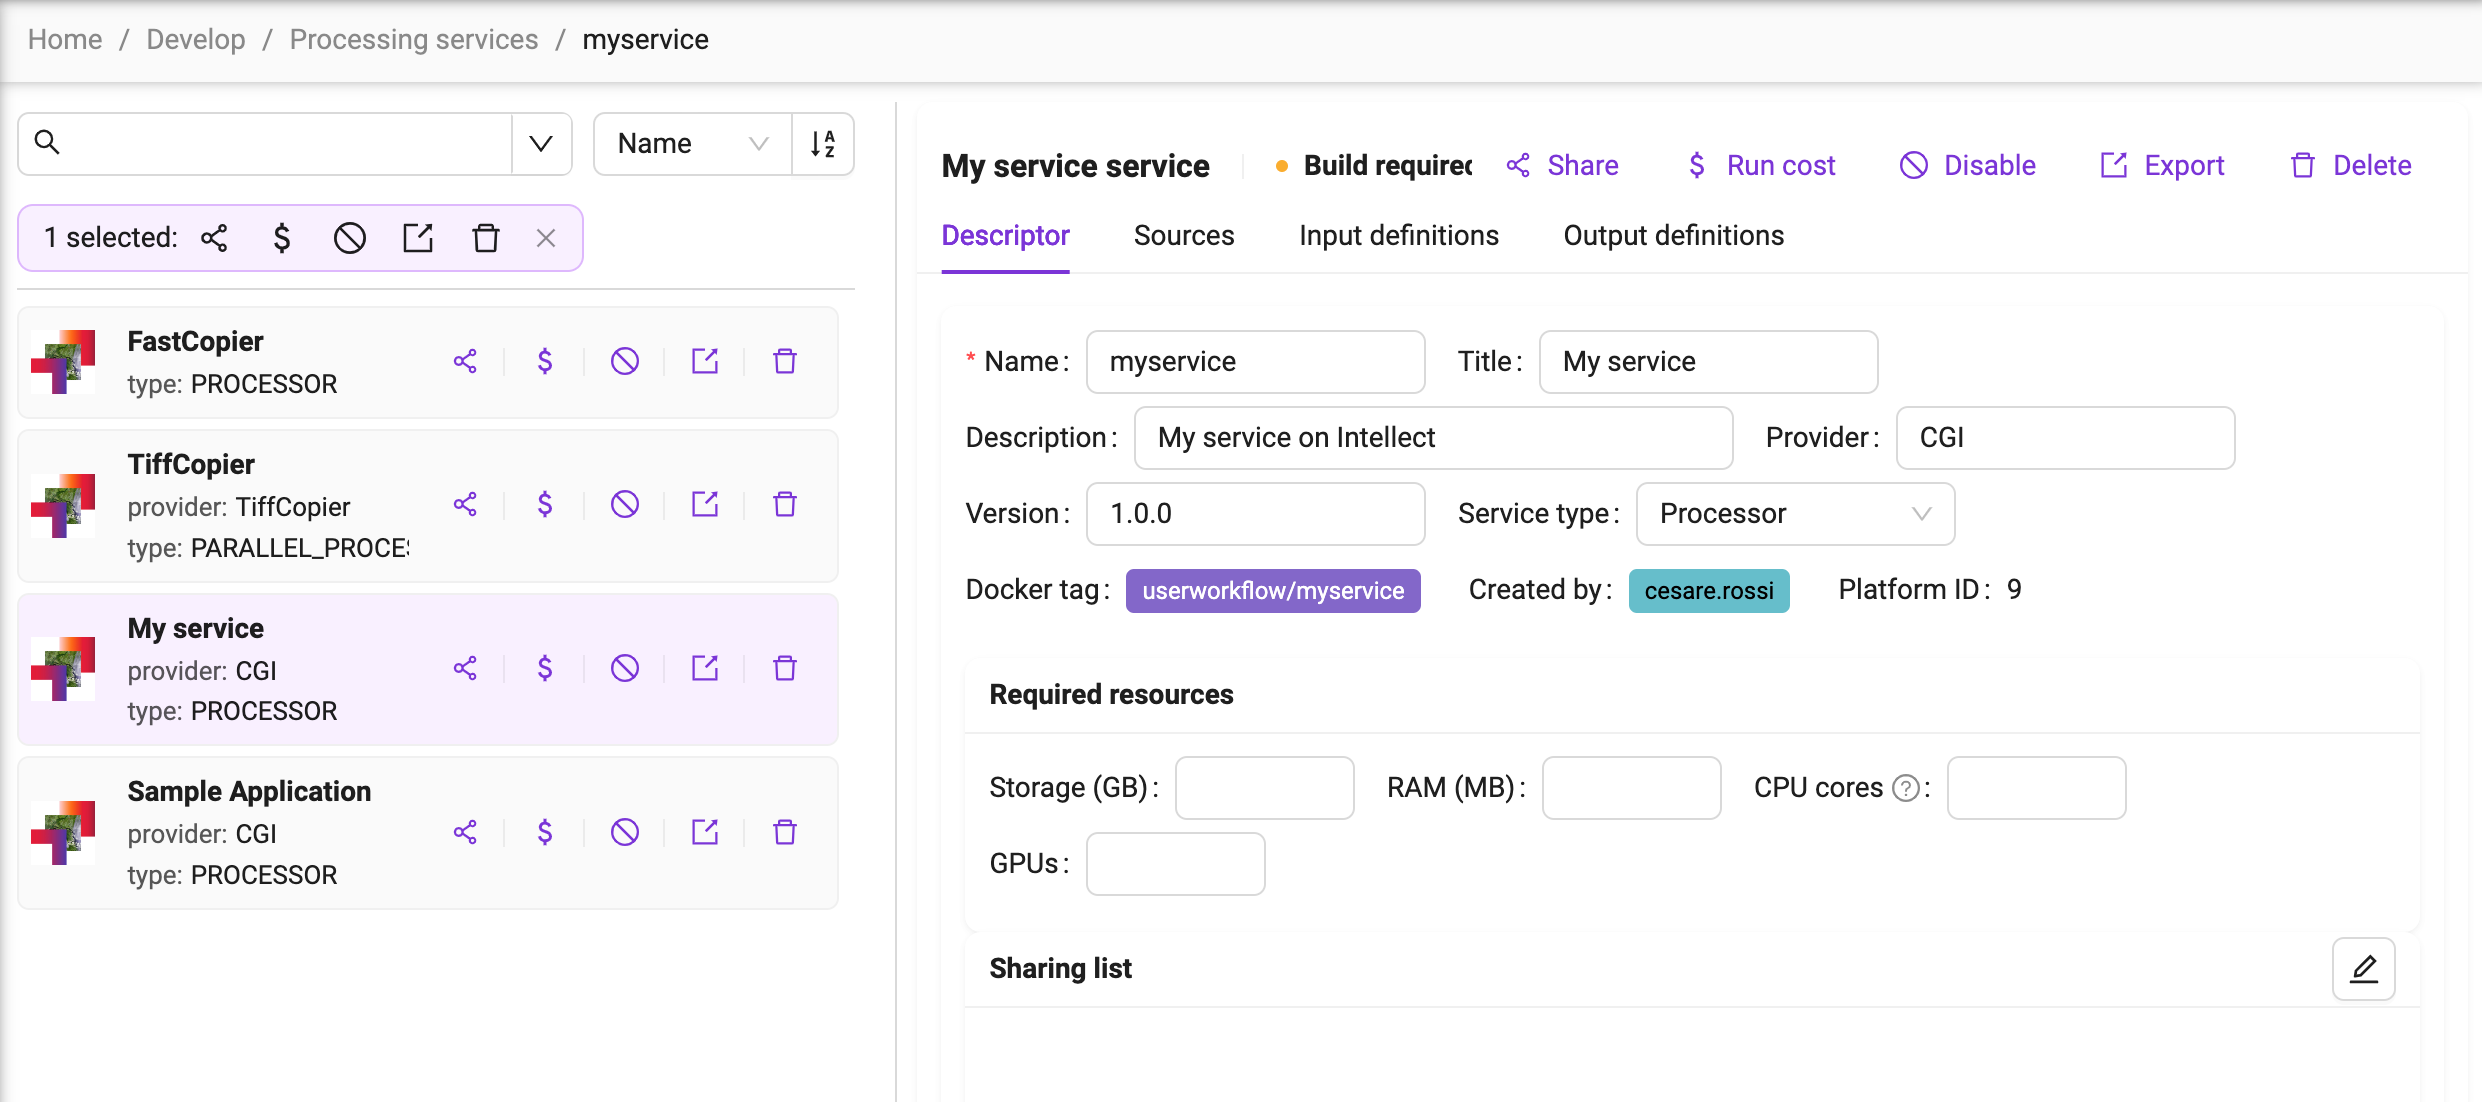Switch to the Sources tab

coord(1184,236)
